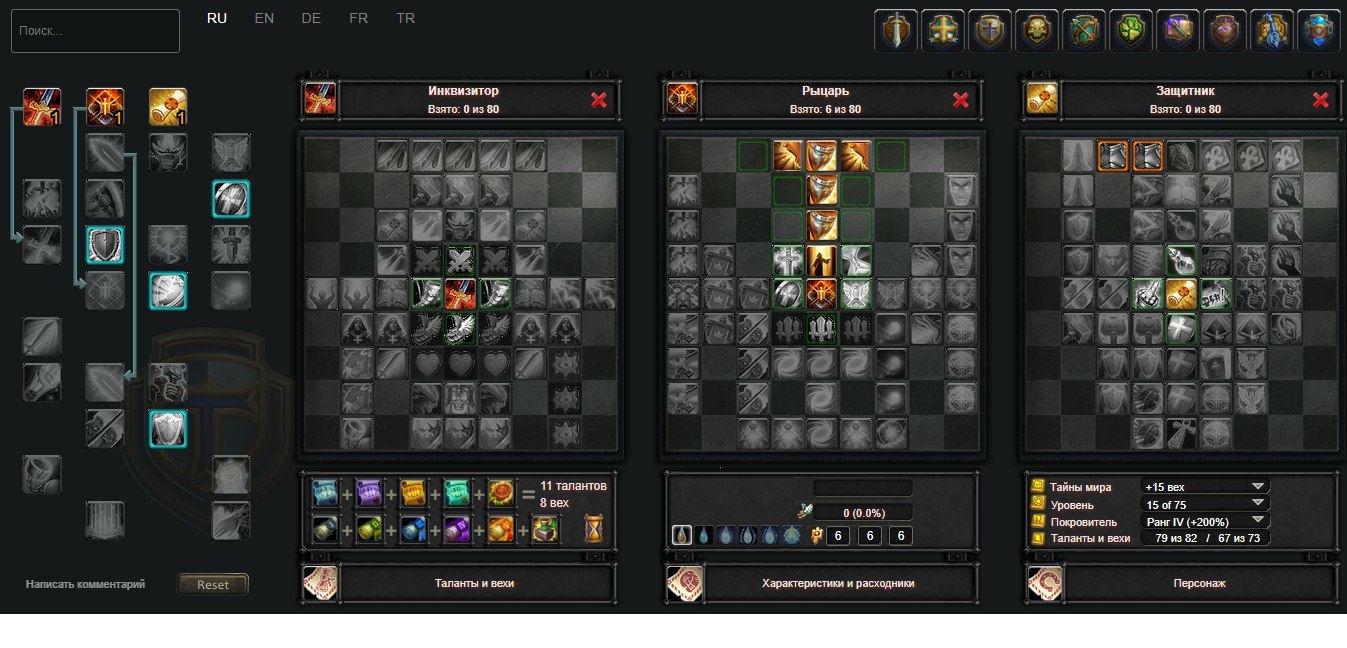Image resolution: width=1347 pixels, height=648 pixels.
Task: Select the sword shield class icon
Action: click(x=895, y=30)
